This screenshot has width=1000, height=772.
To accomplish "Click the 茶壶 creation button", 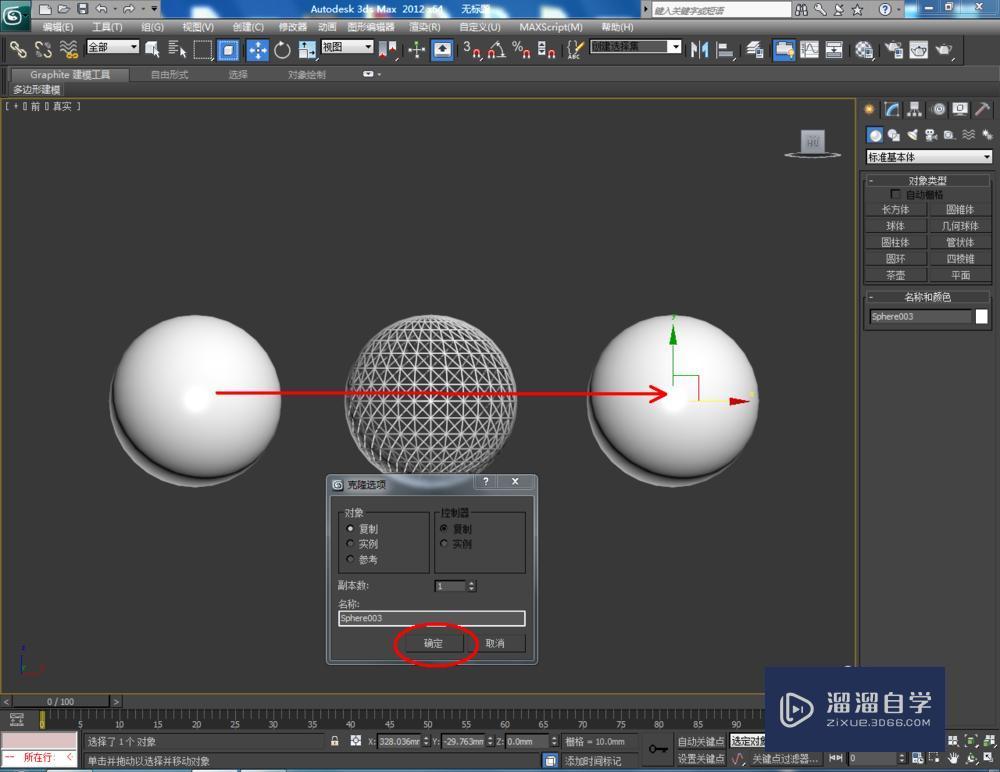I will pos(895,274).
